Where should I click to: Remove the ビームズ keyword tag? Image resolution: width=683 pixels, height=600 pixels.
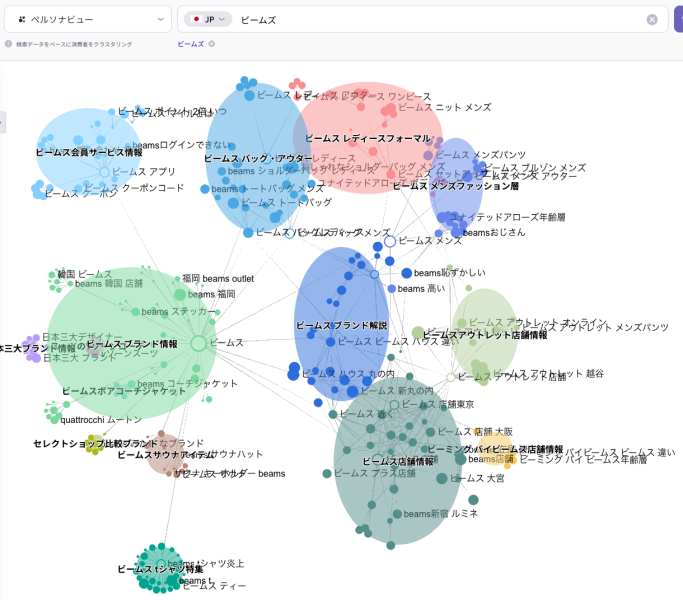tap(211, 44)
